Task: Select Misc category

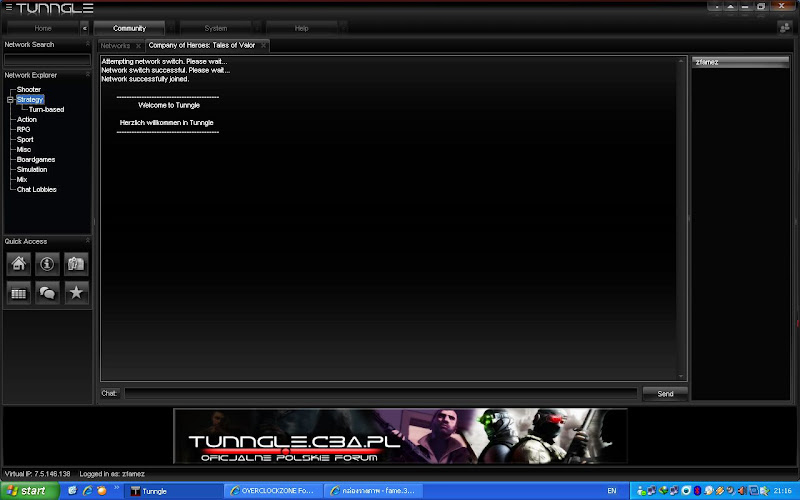Action: [x=23, y=149]
